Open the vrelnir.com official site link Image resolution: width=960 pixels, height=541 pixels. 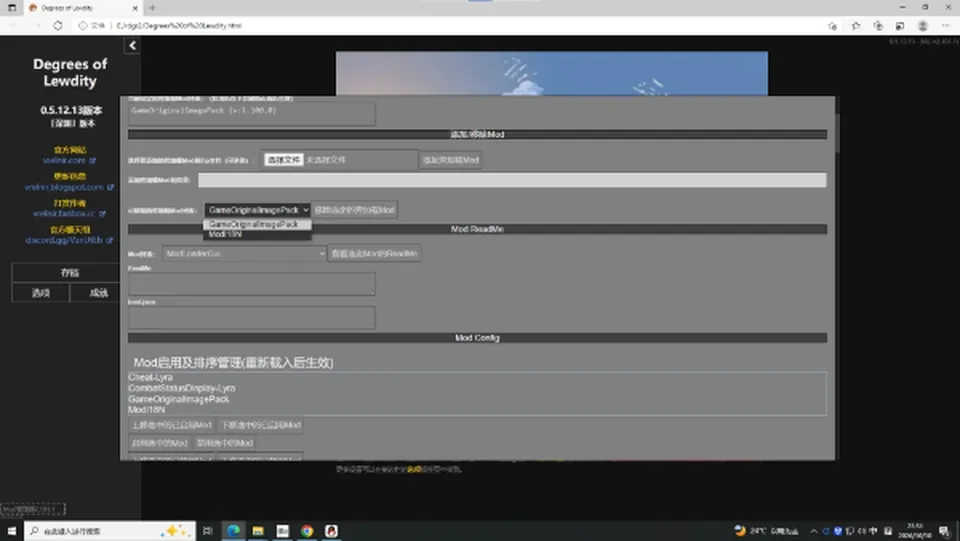[69, 160]
